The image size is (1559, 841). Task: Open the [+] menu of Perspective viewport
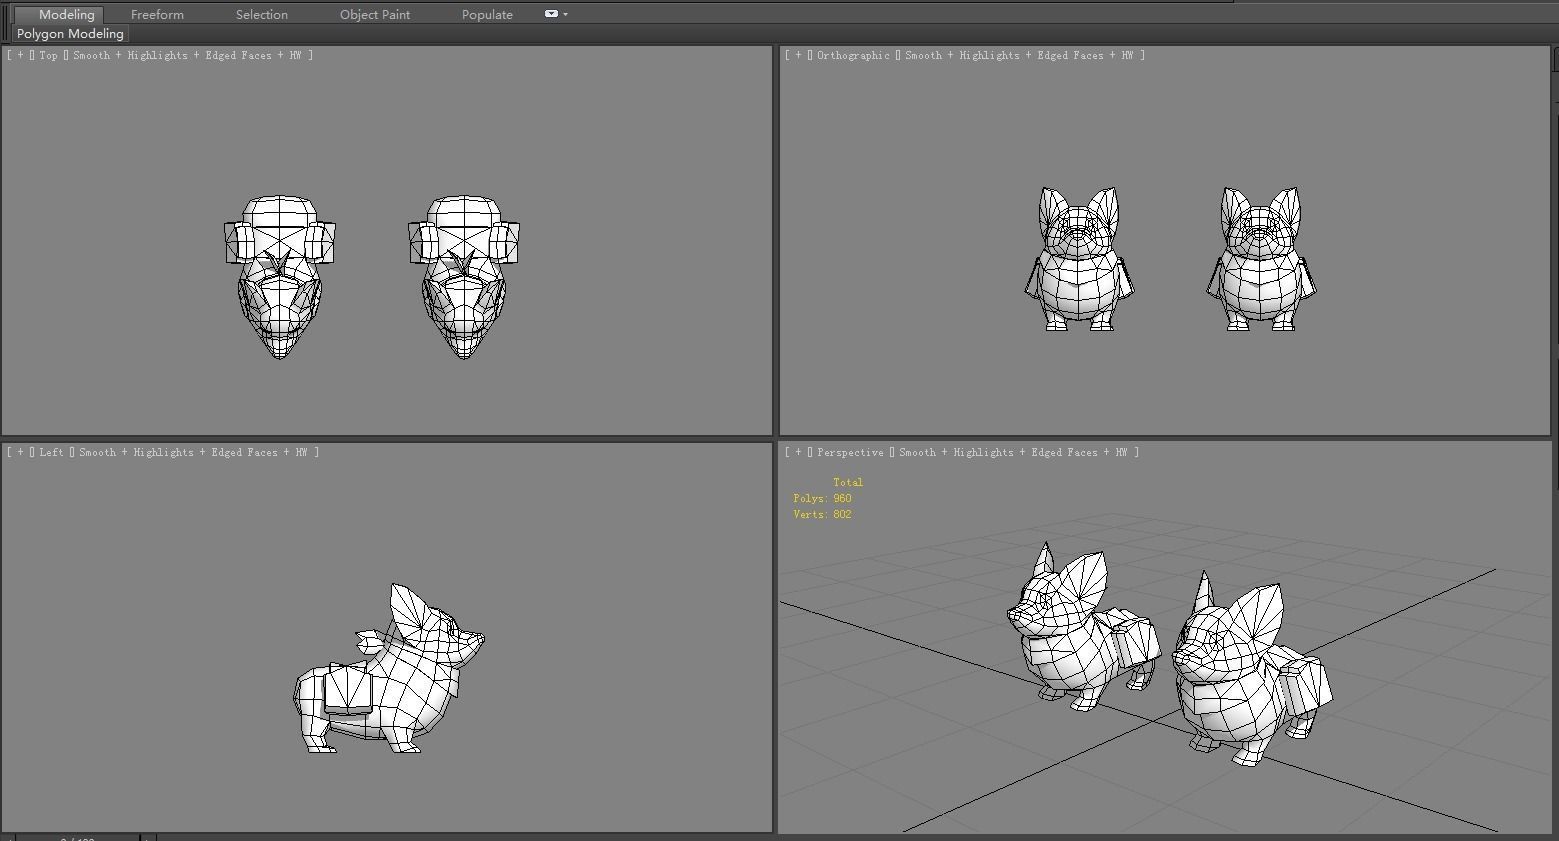click(x=798, y=452)
